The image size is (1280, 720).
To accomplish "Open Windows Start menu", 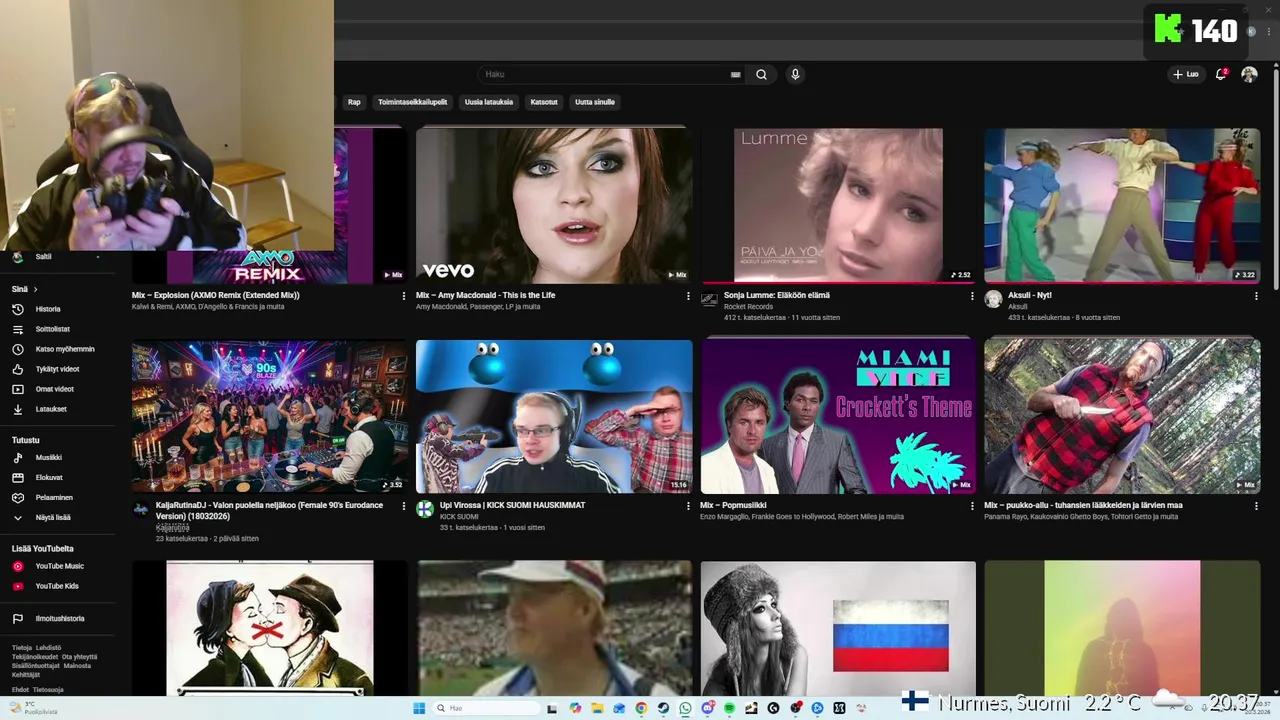I will (419, 708).
